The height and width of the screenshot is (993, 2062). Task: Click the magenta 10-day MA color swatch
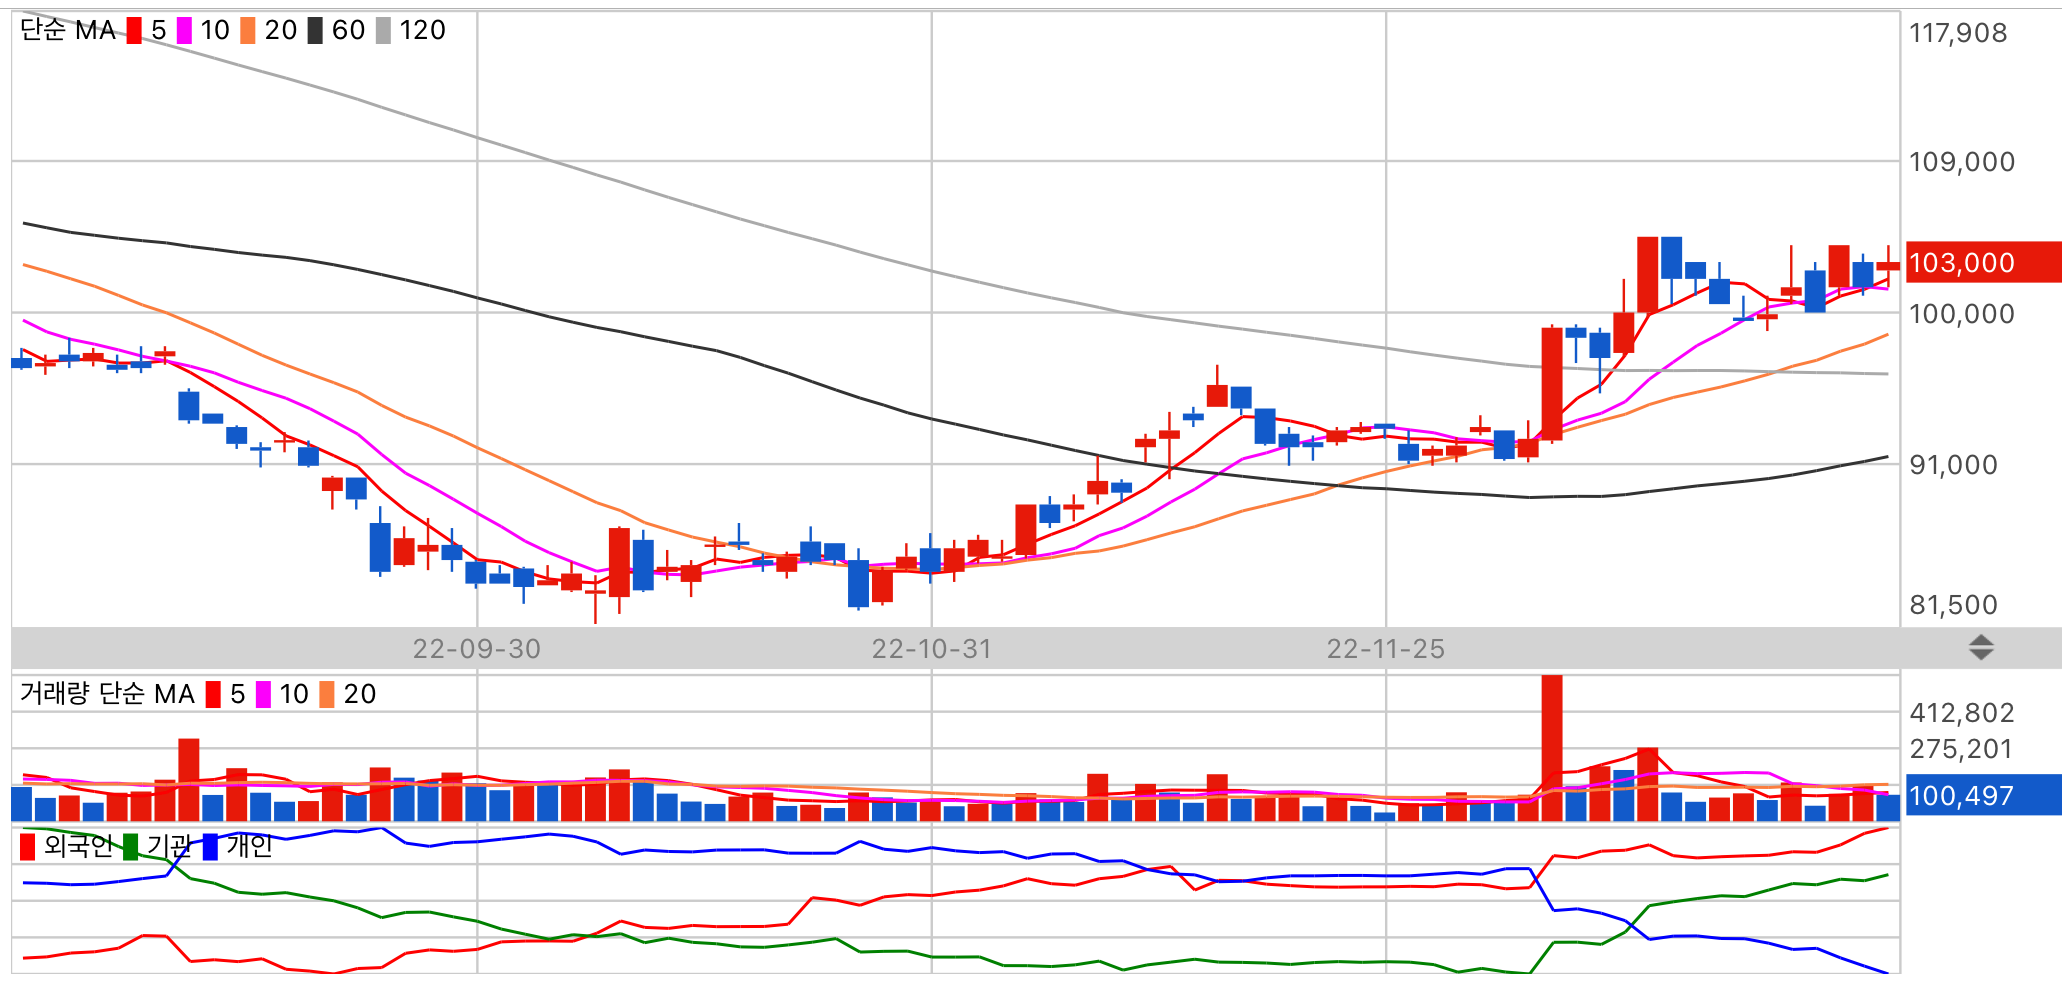(184, 31)
